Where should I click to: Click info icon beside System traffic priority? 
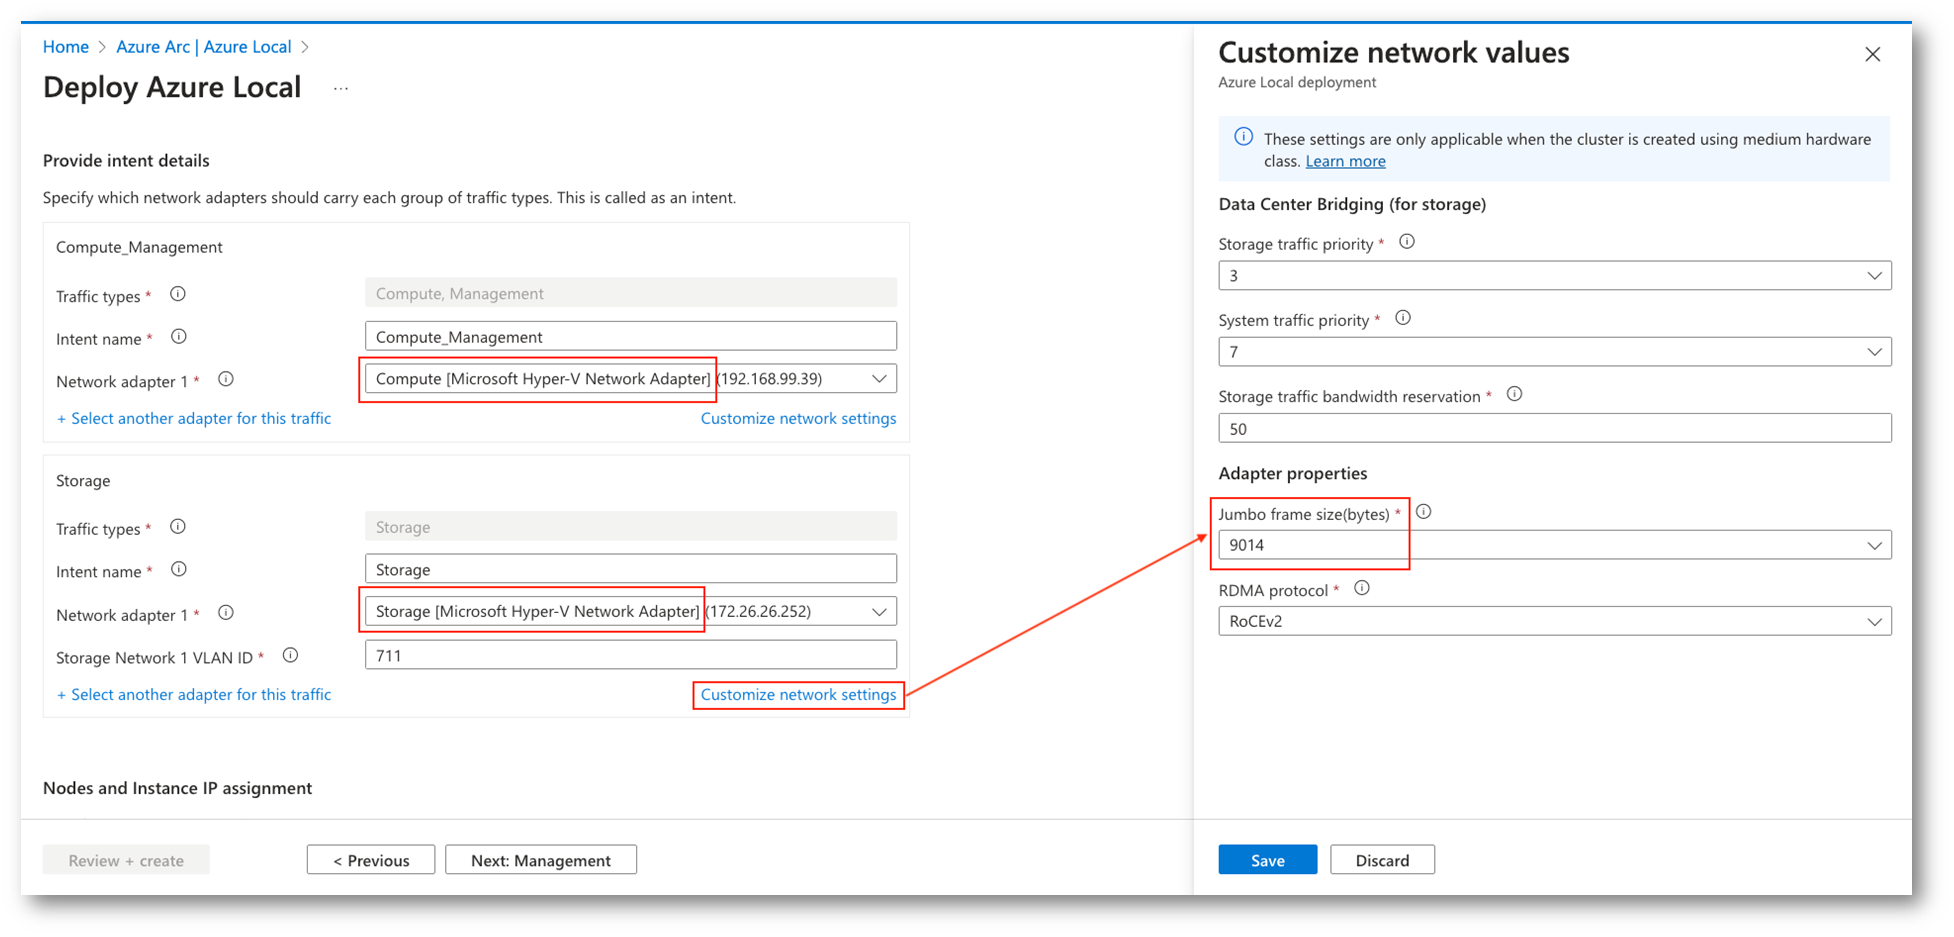pos(1402,319)
